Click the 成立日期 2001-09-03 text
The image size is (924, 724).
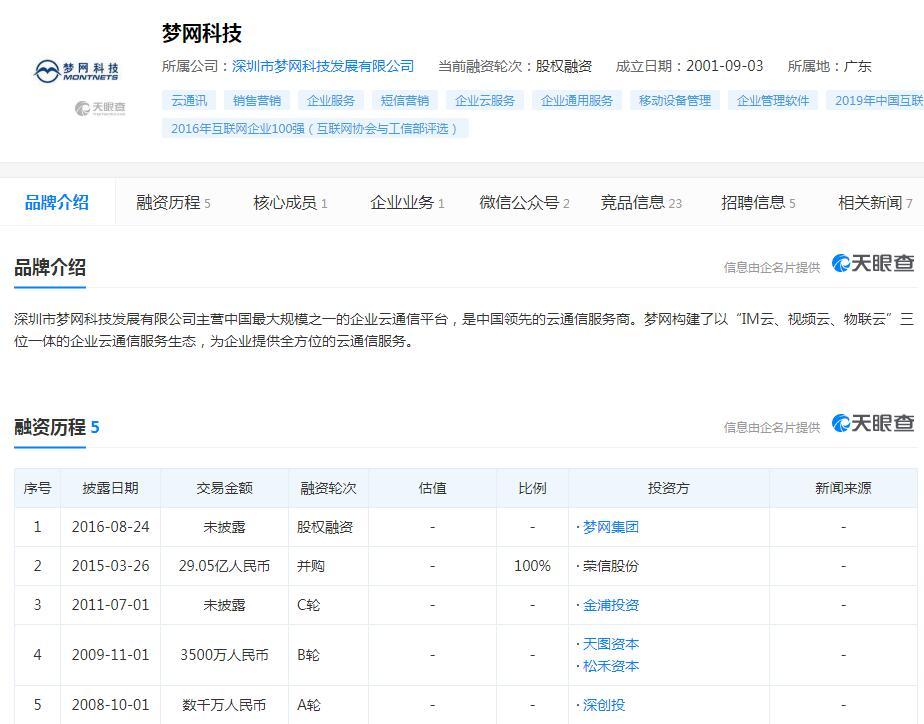pos(689,66)
